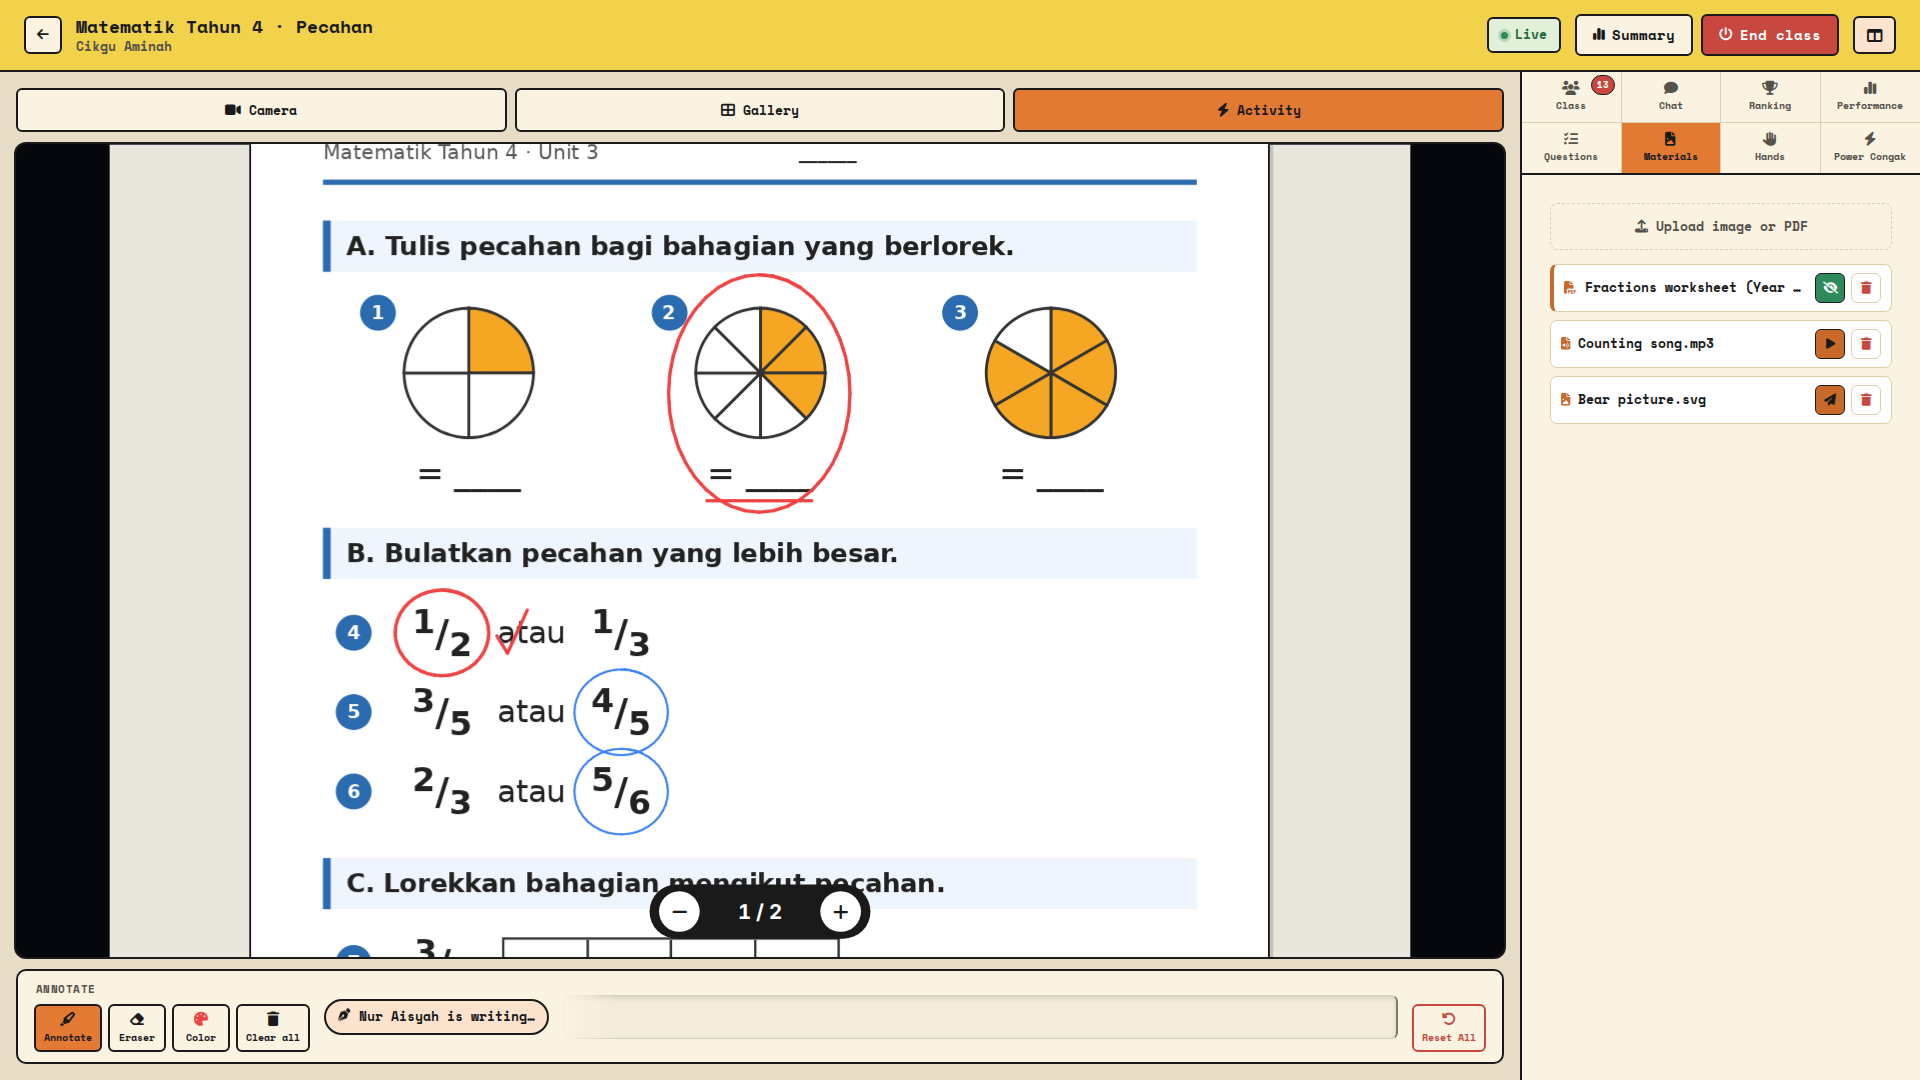Click the Bear picture.svg file name
This screenshot has width=1920, height=1080.
tap(1641, 400)
